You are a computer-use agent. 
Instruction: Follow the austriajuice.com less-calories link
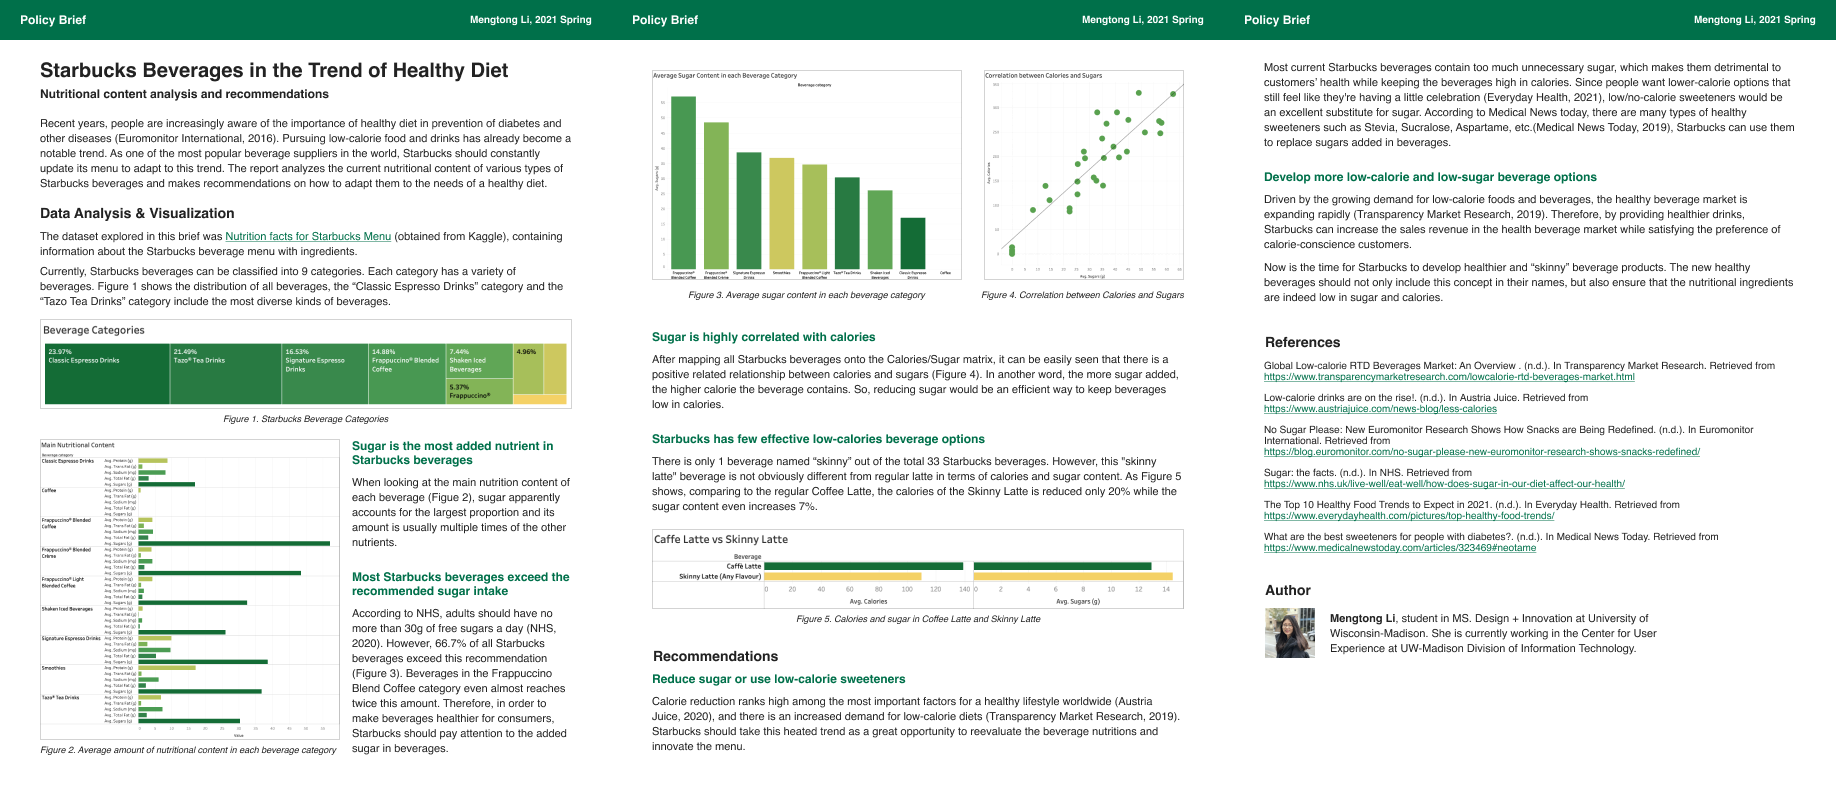[x=1379, y=409]
